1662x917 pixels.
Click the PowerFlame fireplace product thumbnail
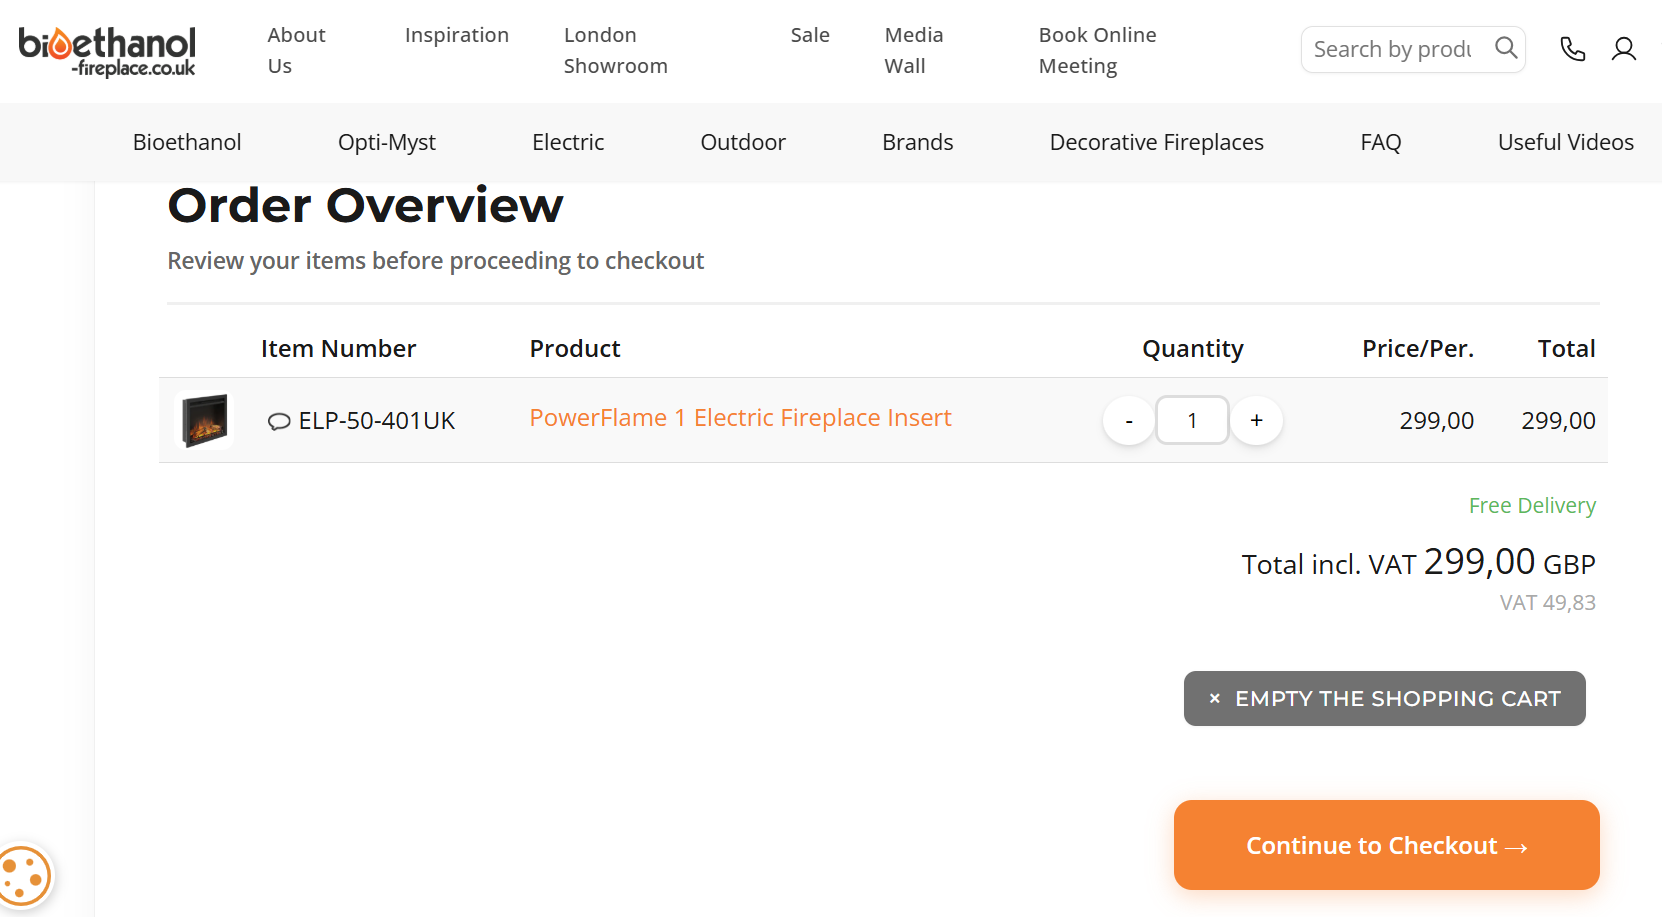pyautogui.click(x=205, y=420)
